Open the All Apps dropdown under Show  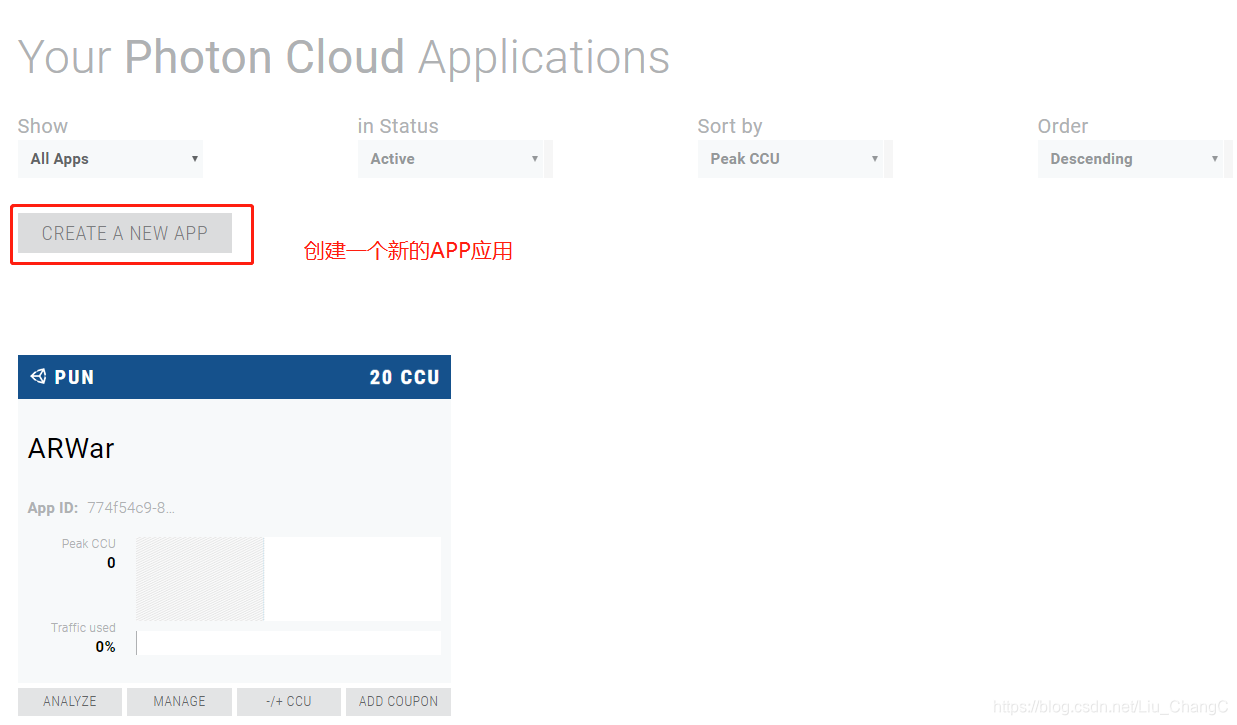pos(110,158)
